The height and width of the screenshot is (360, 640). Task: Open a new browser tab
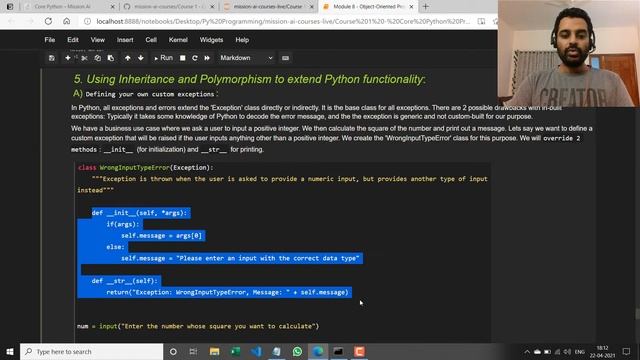pyautogui.click(x=426, y=7)
